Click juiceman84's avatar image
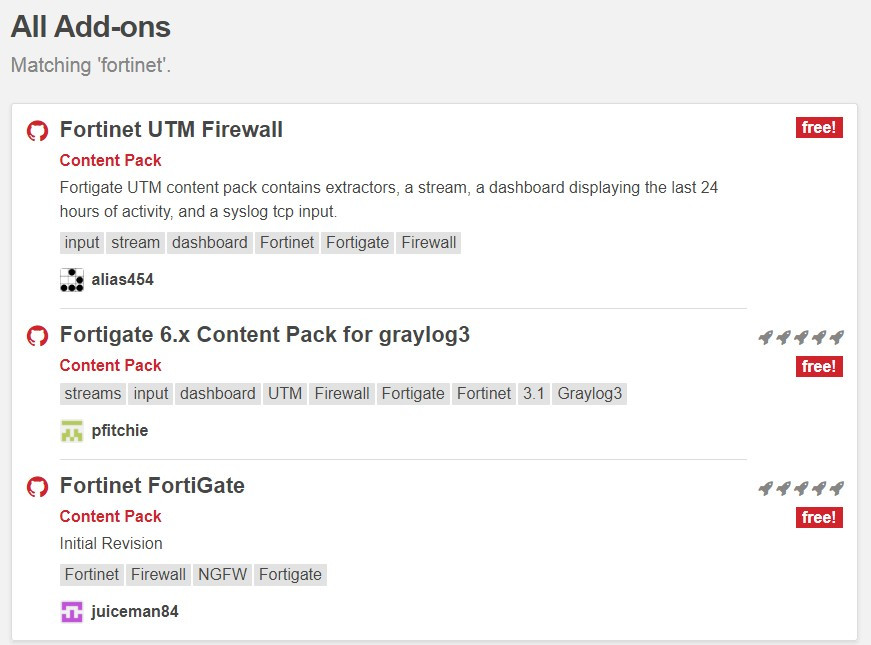Image resolution: width=871 pixels, height=645 pixels. pyautogui.click(x=71, y=612)
